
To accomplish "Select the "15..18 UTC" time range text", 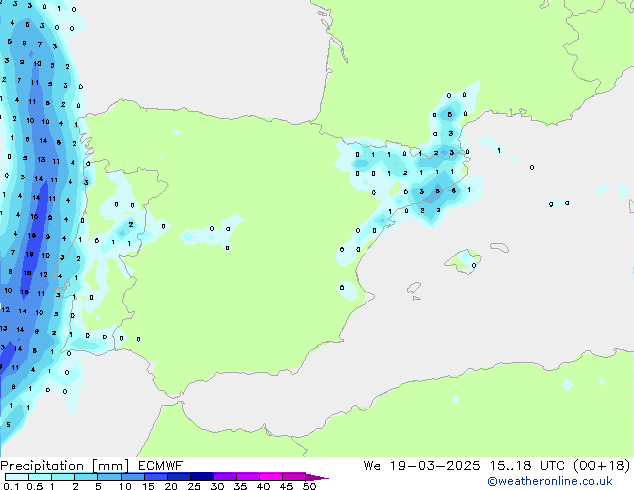I will [x=527, y=466].
